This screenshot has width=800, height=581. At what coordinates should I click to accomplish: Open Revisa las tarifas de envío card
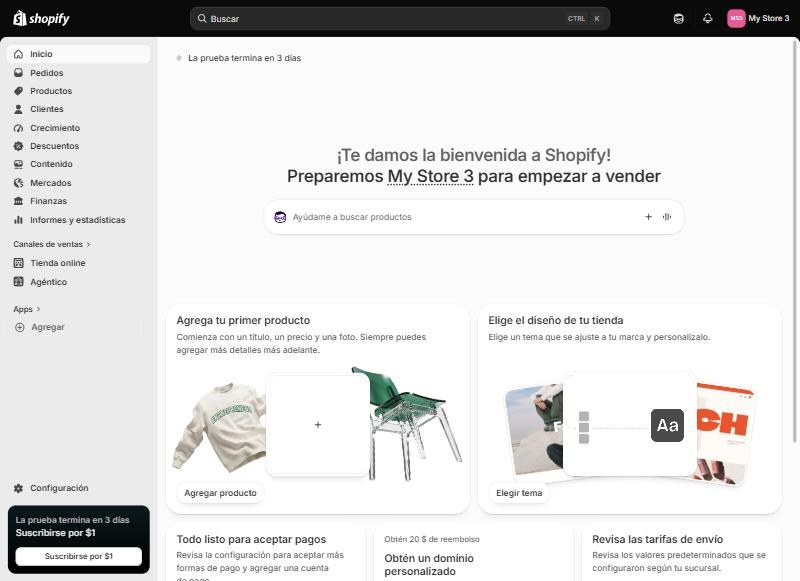point(682,552)
